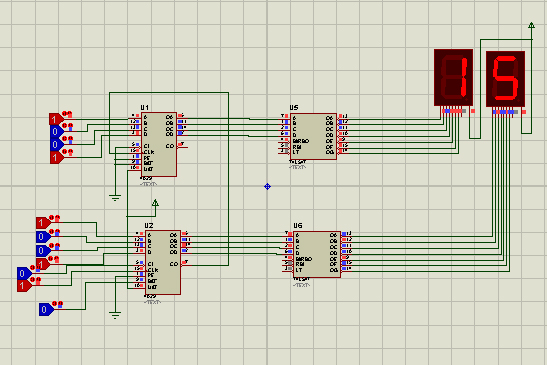Select the U2 counter chip
This screenshot has width=547, height=365.
tap(163, 262)
